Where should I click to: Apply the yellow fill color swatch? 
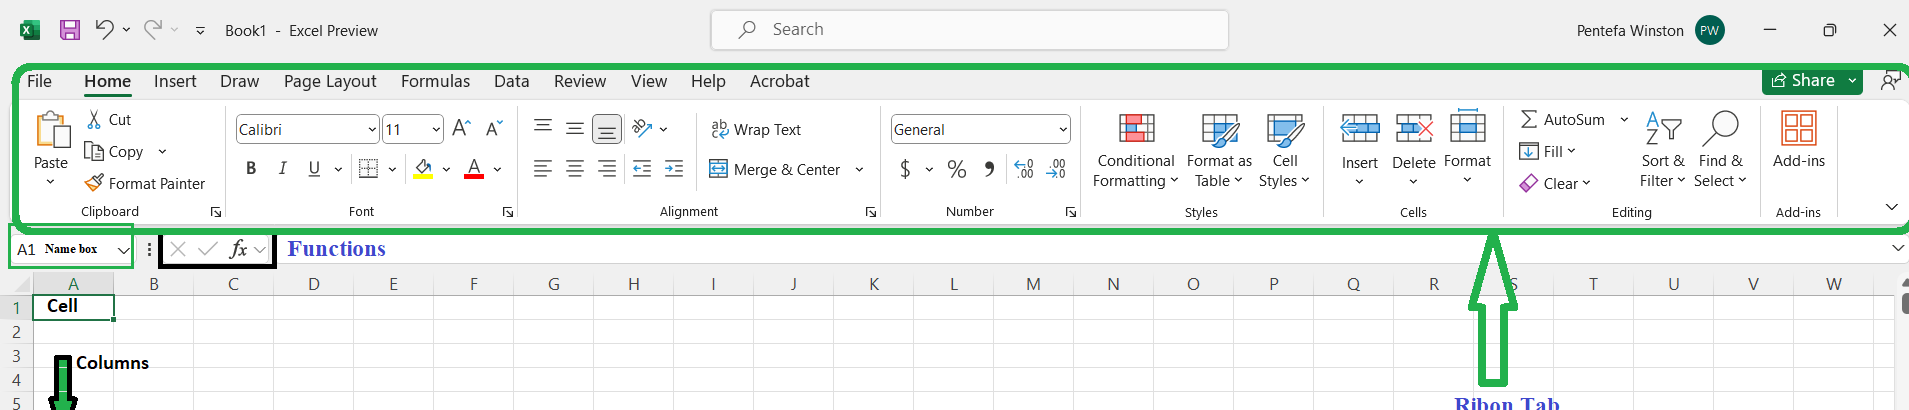pyautogui.click(x=424, y=169)
